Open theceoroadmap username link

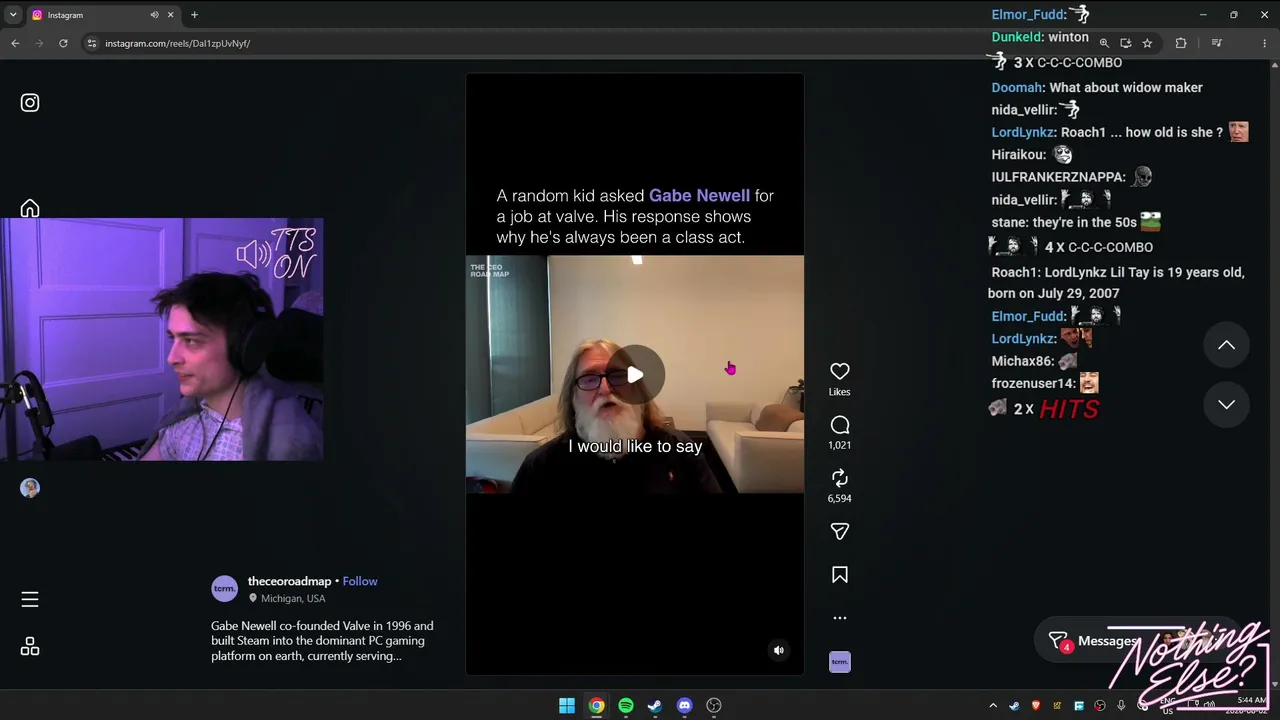(289, 581)
